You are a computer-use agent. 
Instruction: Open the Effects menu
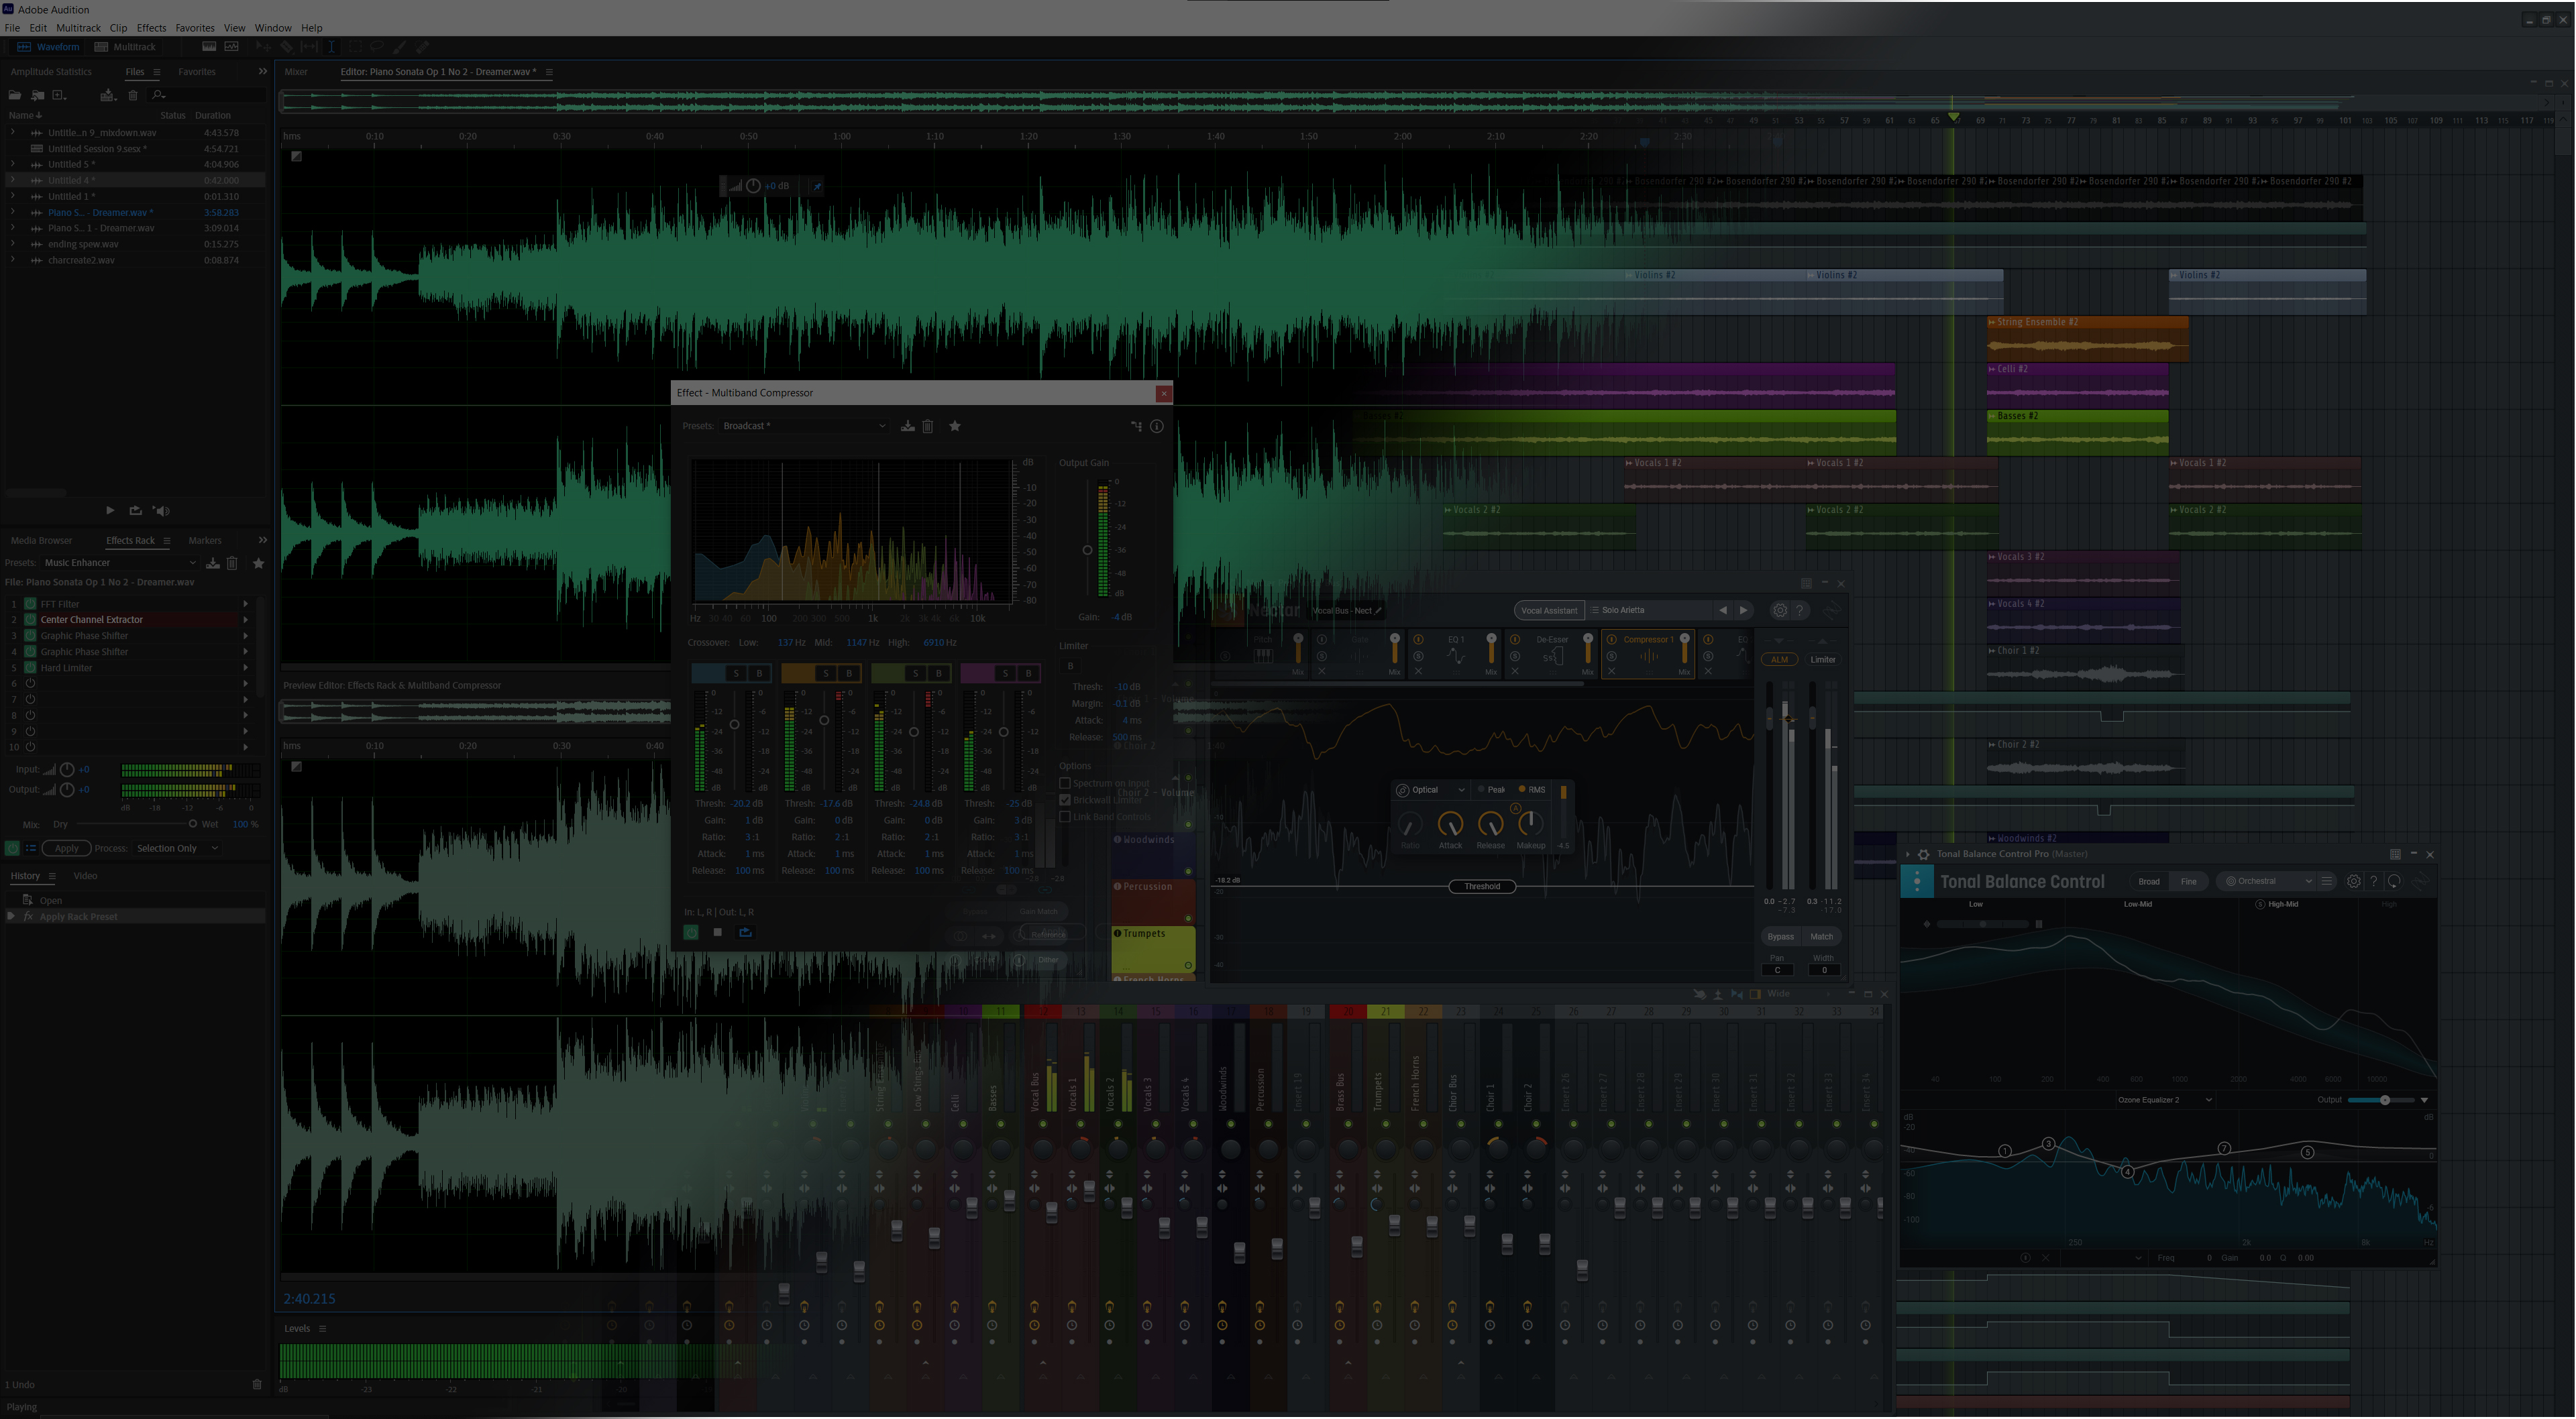(151, 28)
